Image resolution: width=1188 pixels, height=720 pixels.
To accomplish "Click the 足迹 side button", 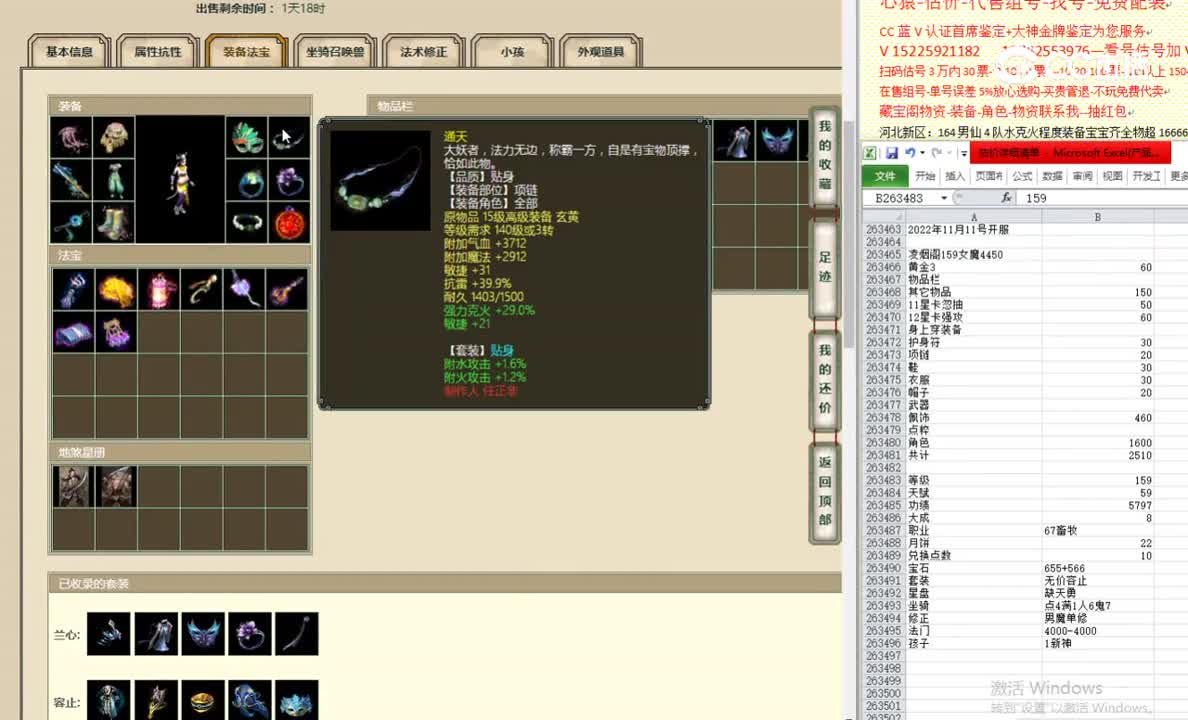I will point(824,267).
